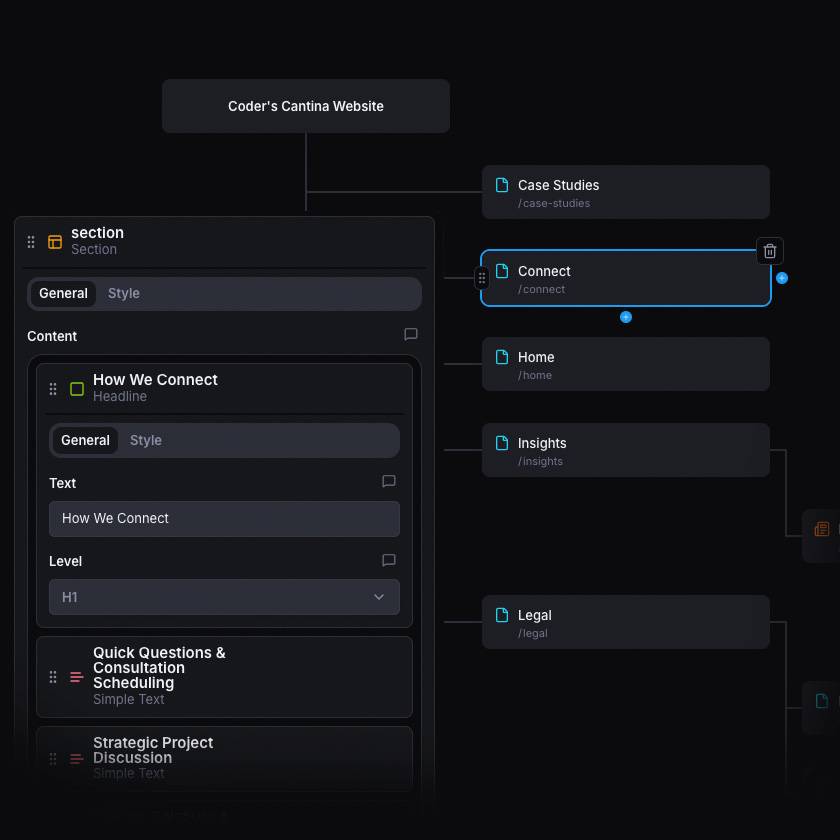Switch to the section's Style tab
This screenshot has width=840, height=840.
click(124, 294)
